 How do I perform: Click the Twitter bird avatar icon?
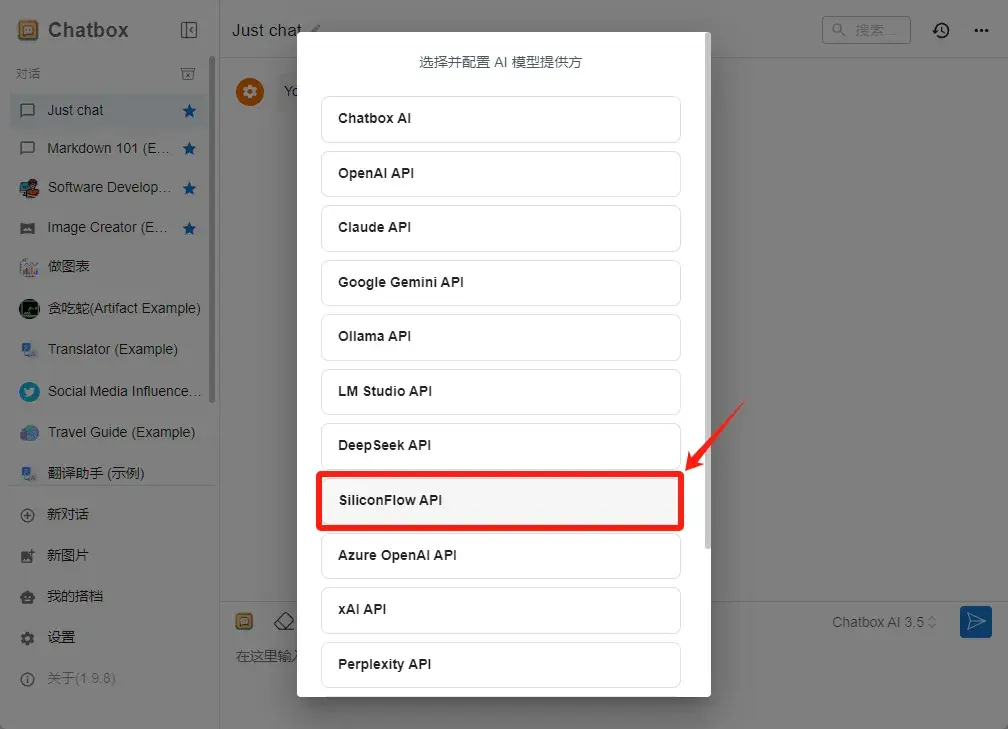pyautogui.click(x=29, y=392)
